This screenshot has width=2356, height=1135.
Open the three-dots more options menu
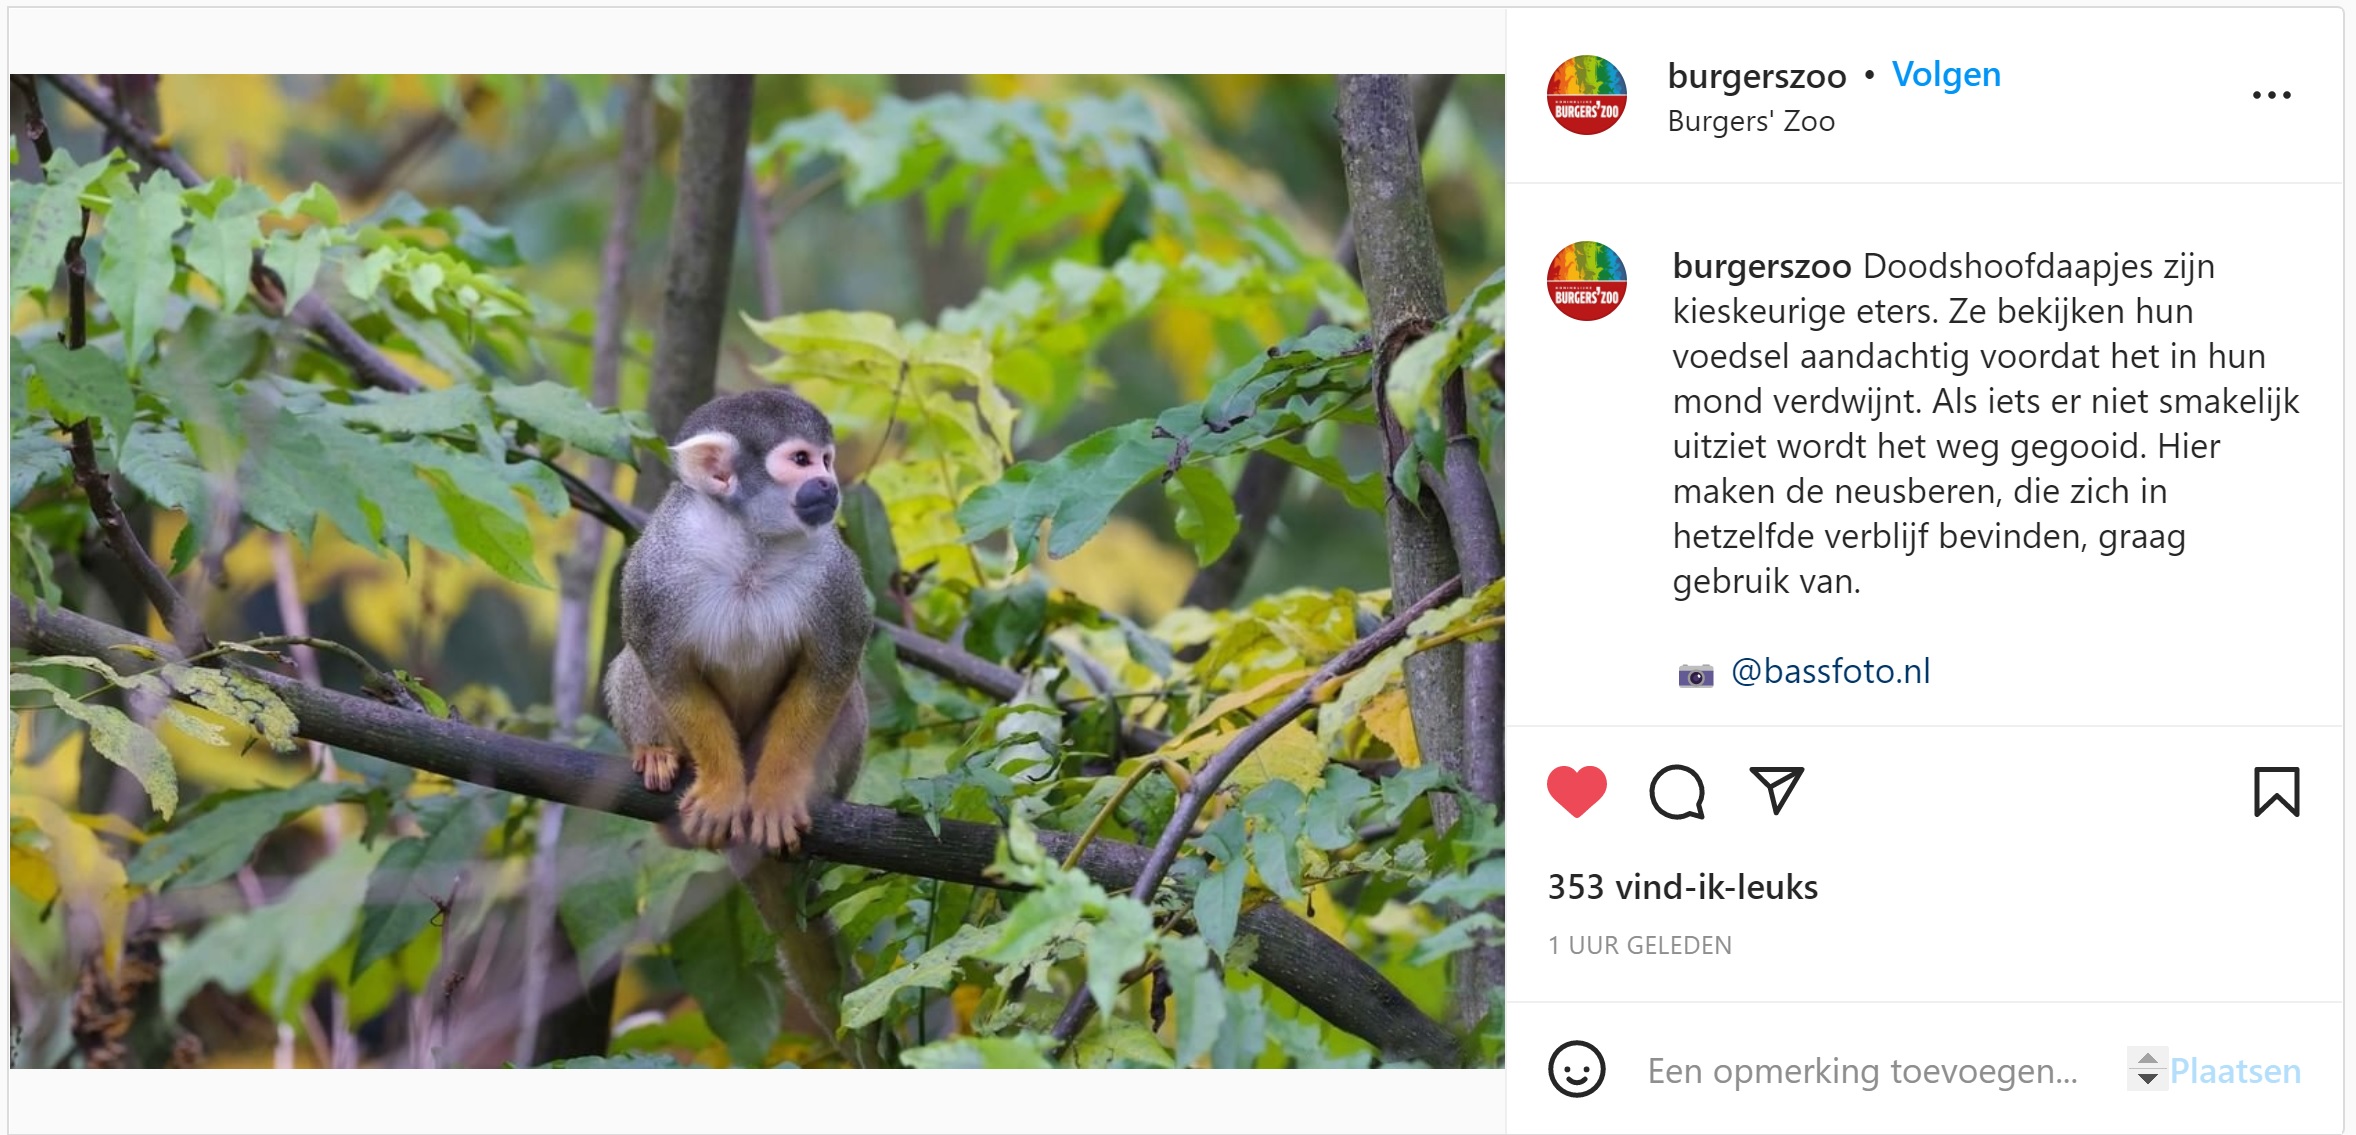[x=2271, y=95]
